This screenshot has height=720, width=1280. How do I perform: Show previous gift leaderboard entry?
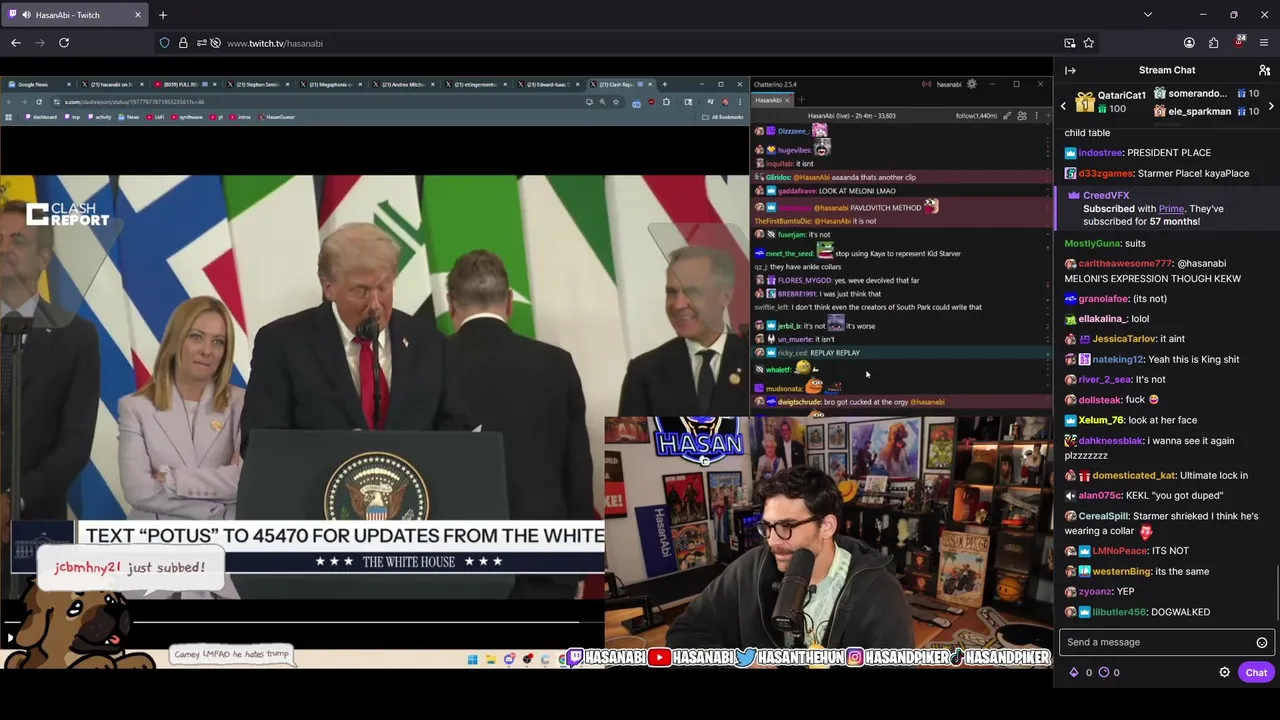click(1064, 105)
